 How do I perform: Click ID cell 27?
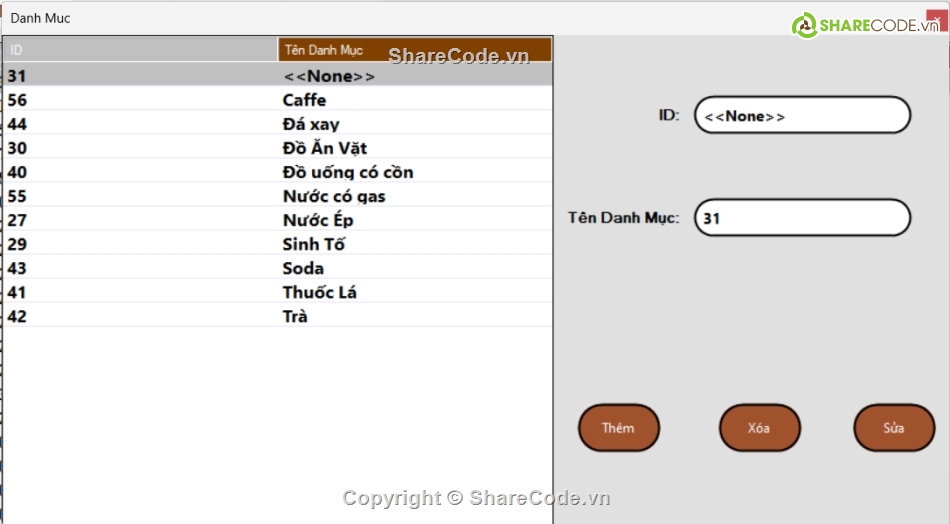click(140, 220)
